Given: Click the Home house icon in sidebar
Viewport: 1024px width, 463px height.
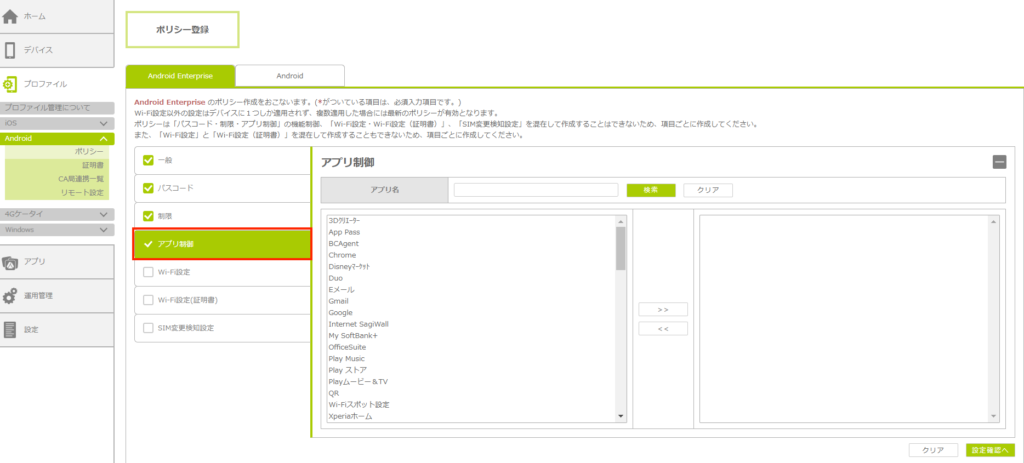Looking at the screenshot, I should point(11,17).
